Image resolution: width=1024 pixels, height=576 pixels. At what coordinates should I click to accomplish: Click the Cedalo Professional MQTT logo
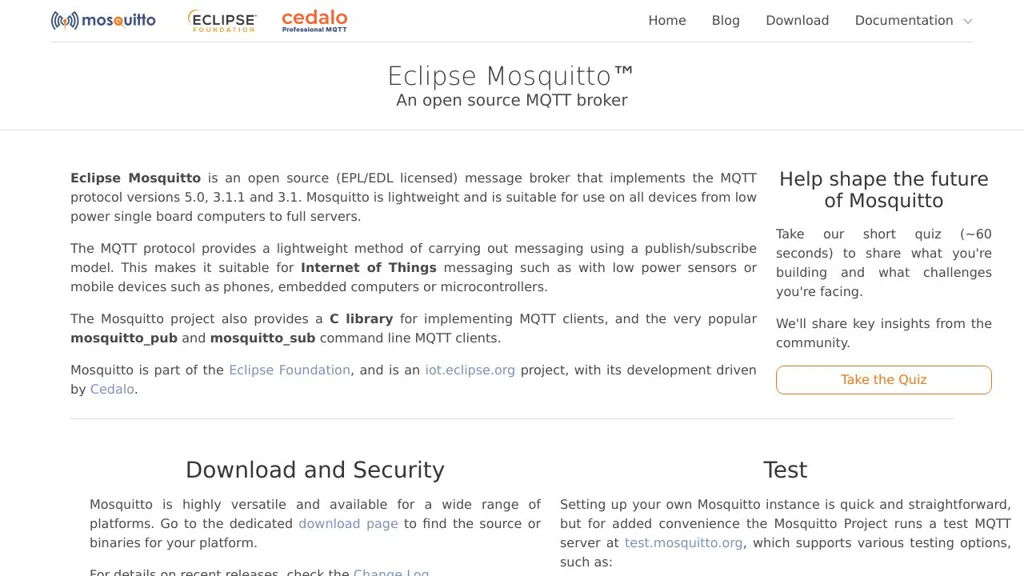[x=314, y=20]
